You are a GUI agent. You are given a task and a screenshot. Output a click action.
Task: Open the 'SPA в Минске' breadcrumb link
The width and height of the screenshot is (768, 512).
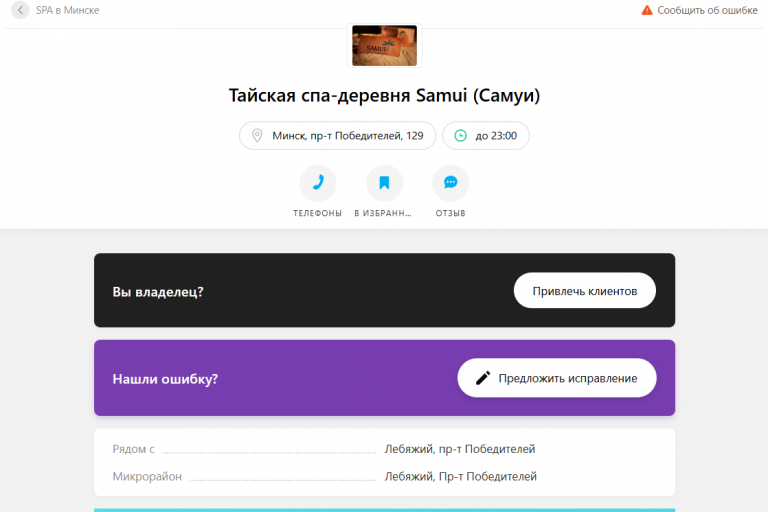(67, 10)
